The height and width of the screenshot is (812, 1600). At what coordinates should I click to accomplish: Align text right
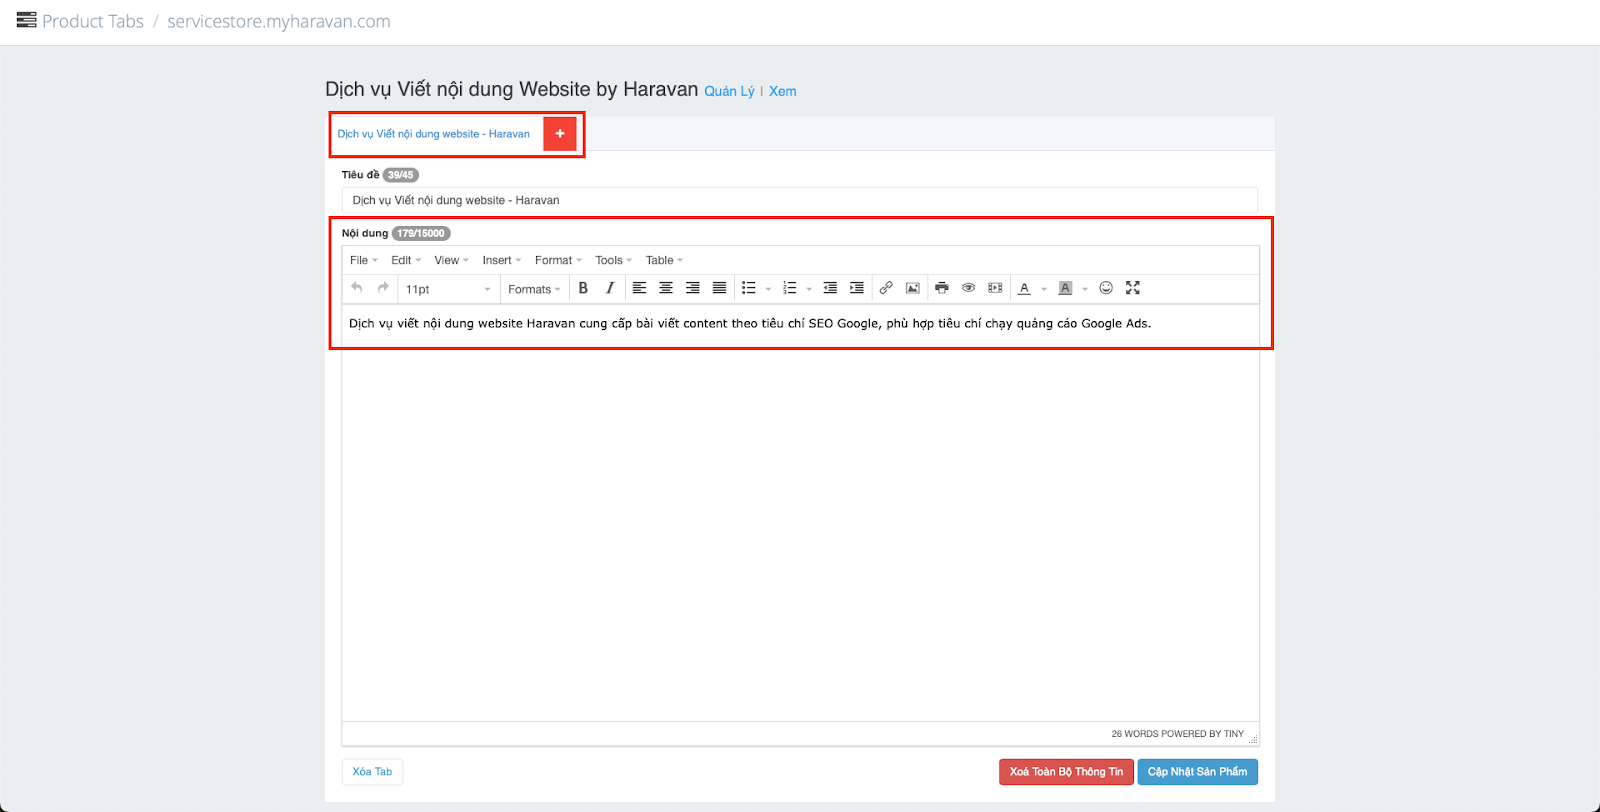coord(692,288)
